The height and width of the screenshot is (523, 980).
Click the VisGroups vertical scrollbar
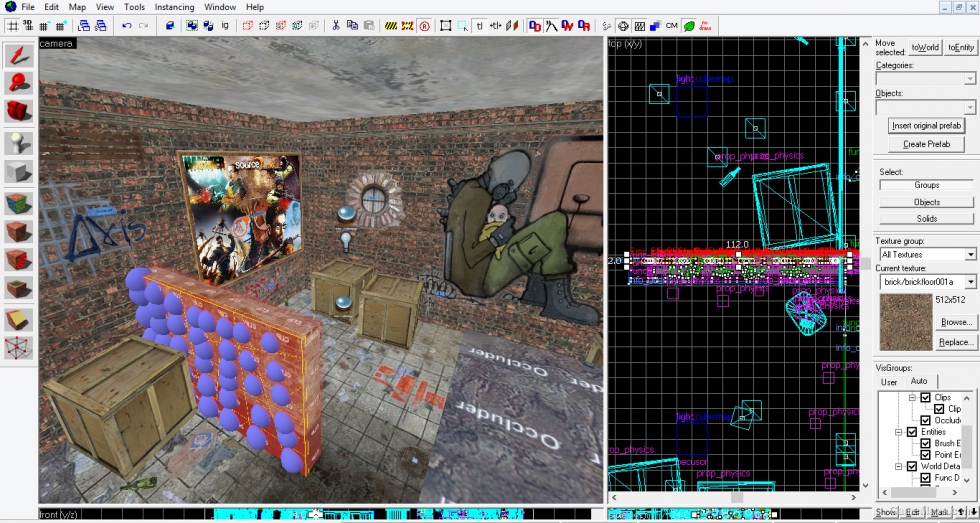click(966, 441)
